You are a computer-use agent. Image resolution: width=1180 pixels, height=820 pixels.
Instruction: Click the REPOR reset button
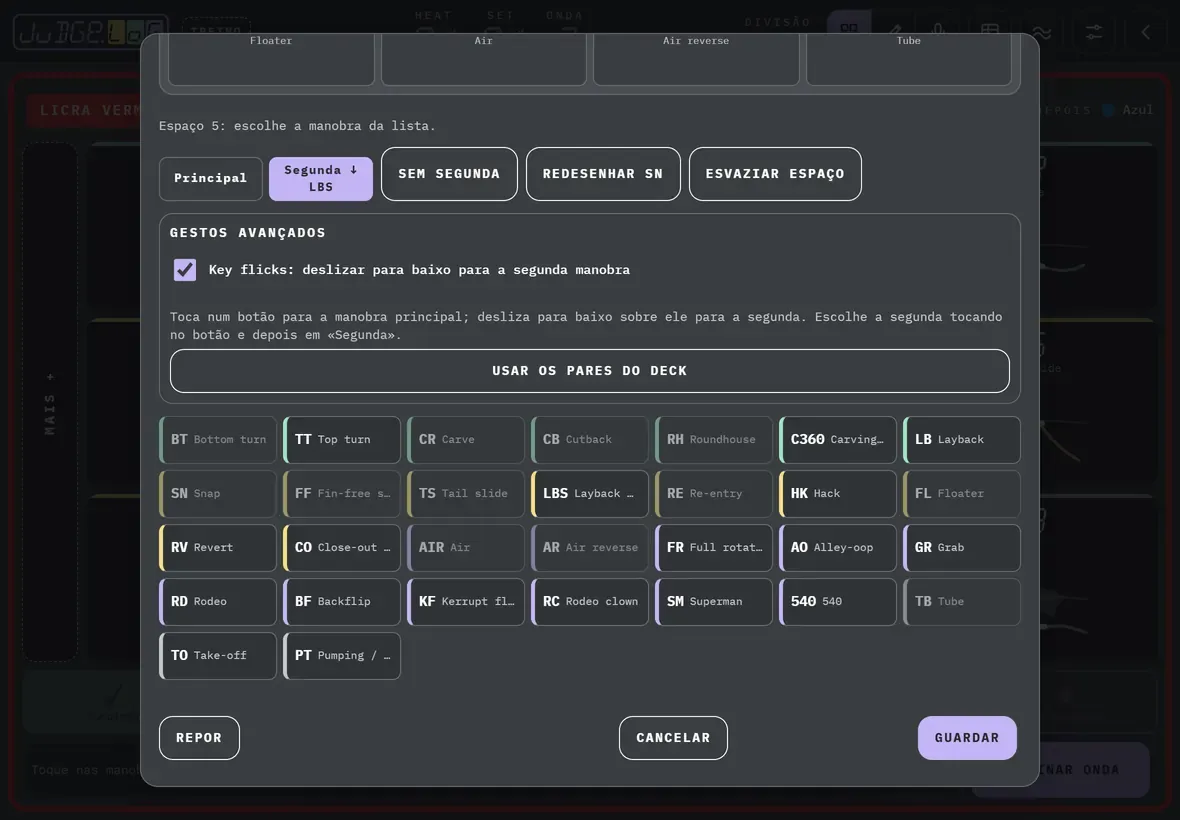click(199, 738)
